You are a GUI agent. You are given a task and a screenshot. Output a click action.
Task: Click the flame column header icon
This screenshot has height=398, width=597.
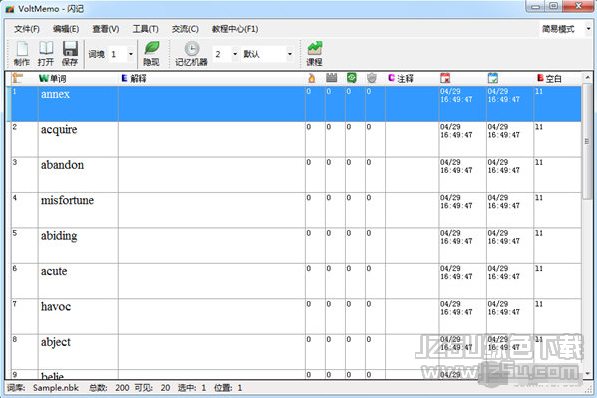pos(311,78)
